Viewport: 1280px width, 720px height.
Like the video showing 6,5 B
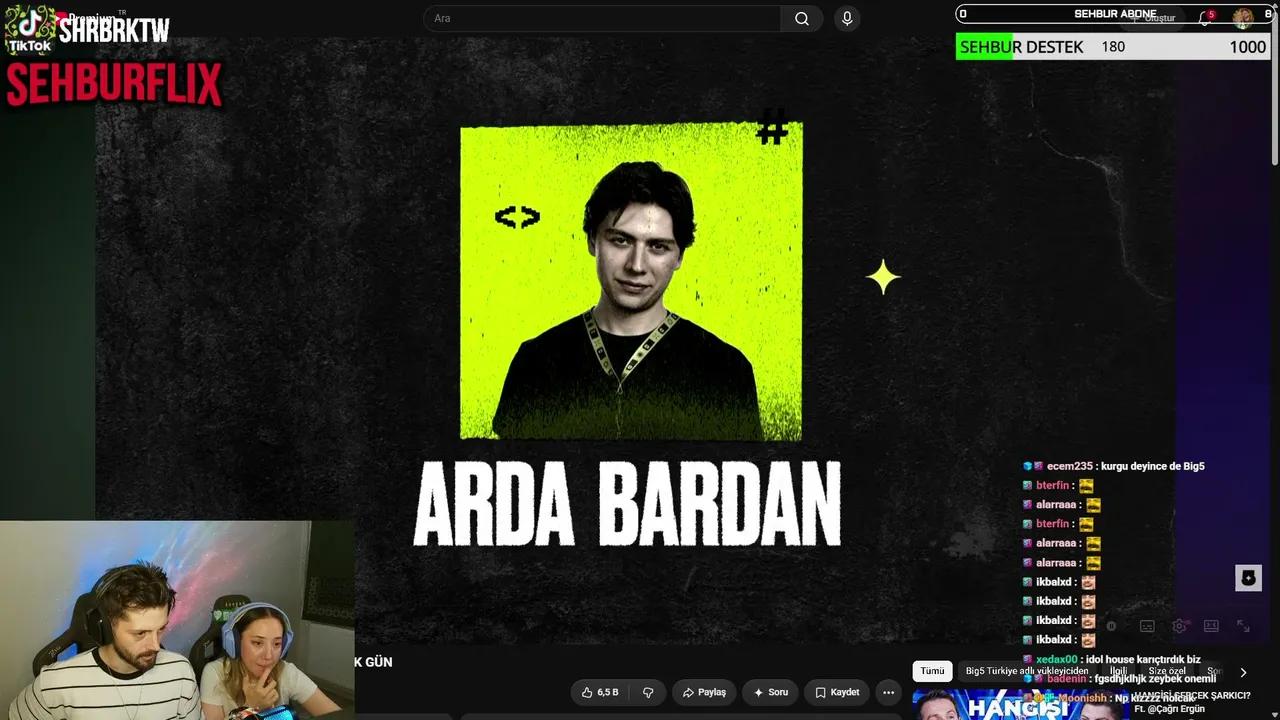pyautogui.click(x=600, y=692)
